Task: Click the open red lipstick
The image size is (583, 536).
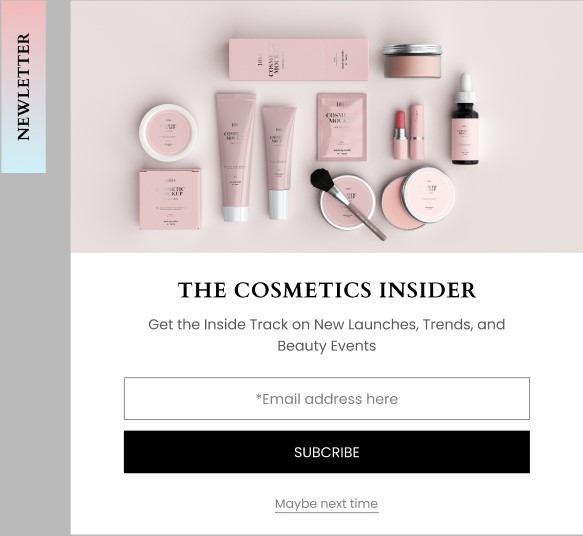Action: pos(400,135)
